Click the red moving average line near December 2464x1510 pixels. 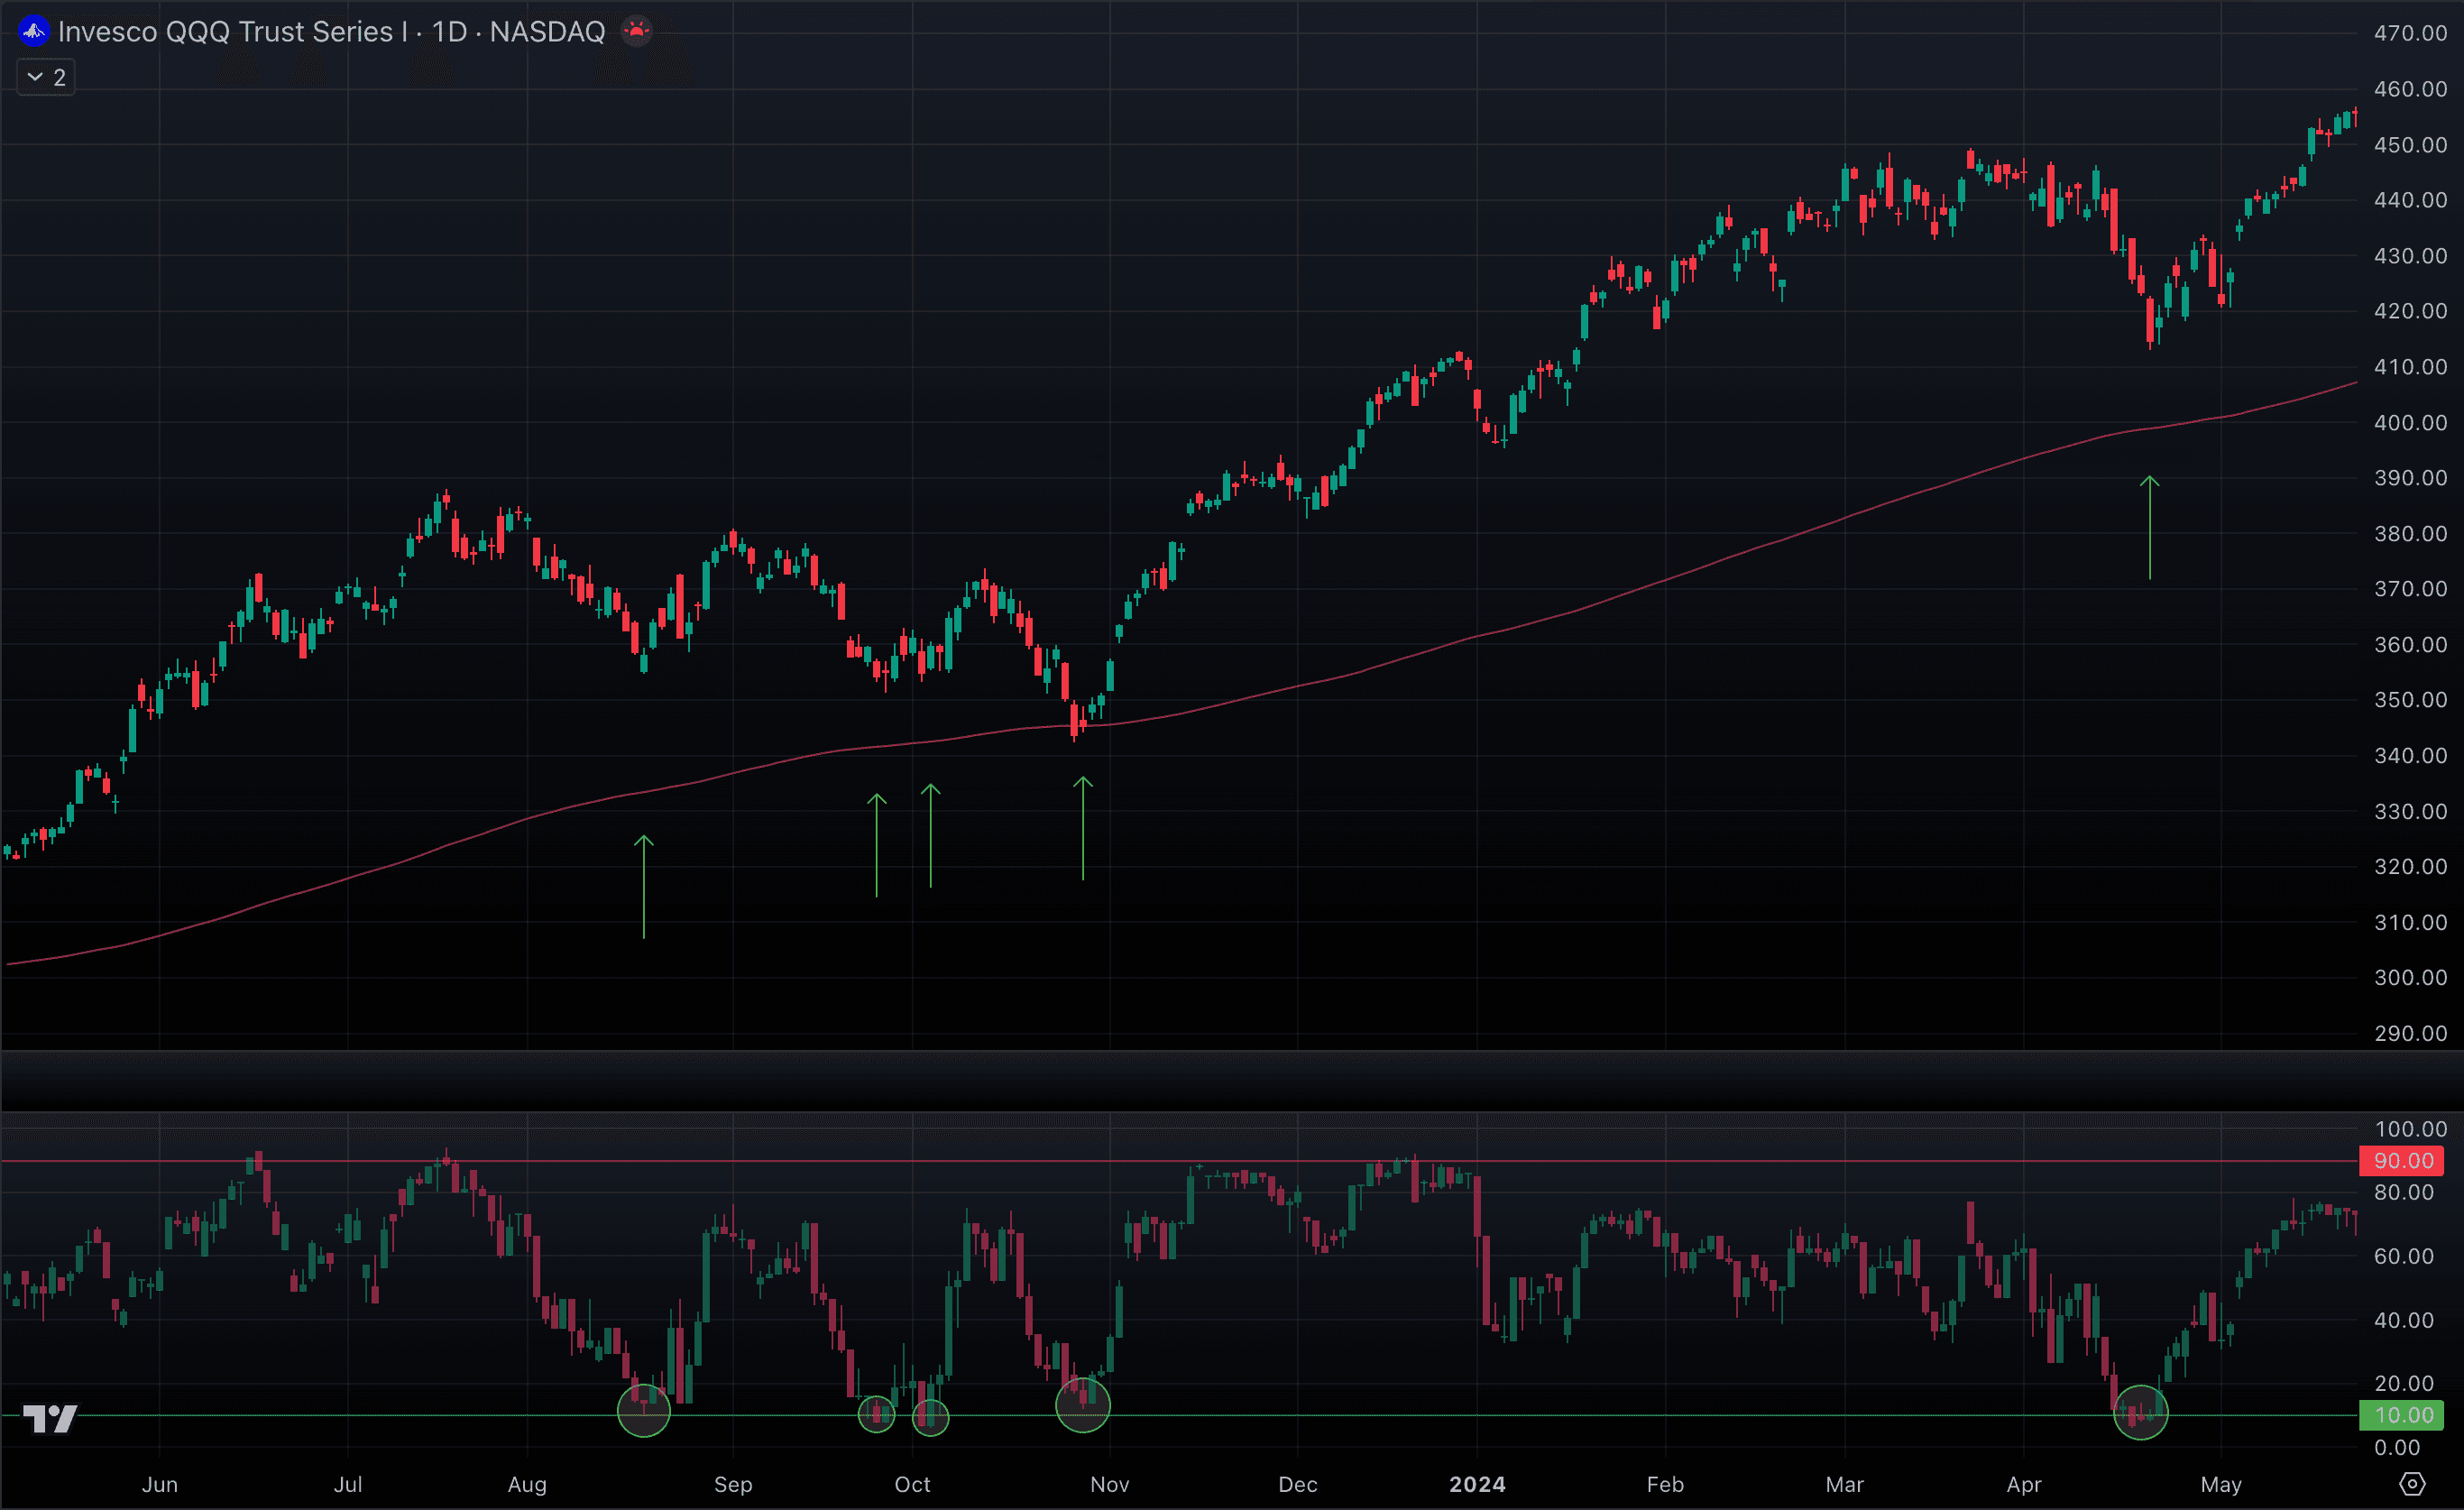click(x=1298, y=686)
